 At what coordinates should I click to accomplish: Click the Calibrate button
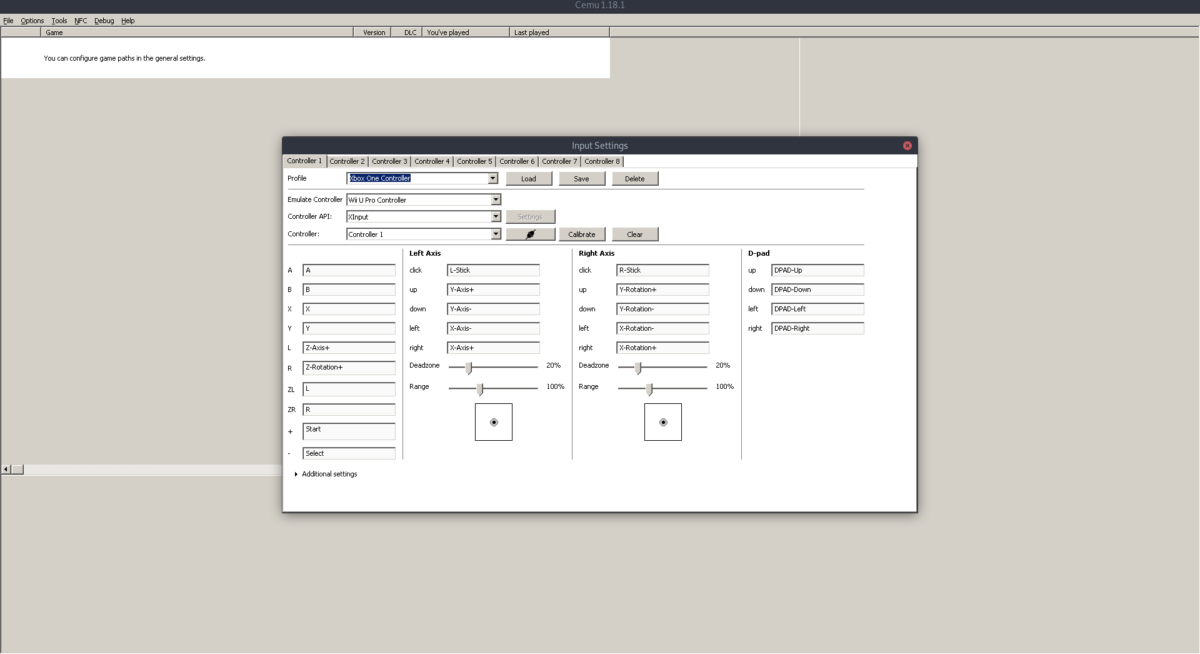tap(582, 234)
